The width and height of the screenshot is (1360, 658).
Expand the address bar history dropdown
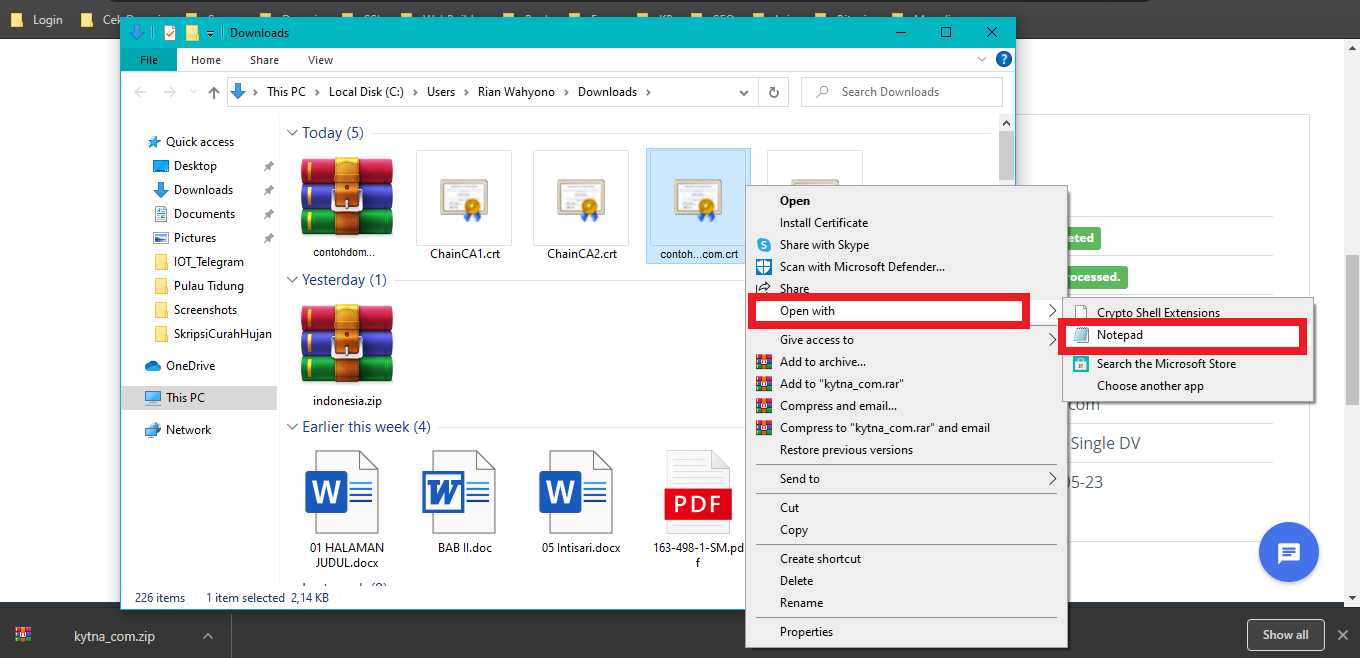pos(744,92)
